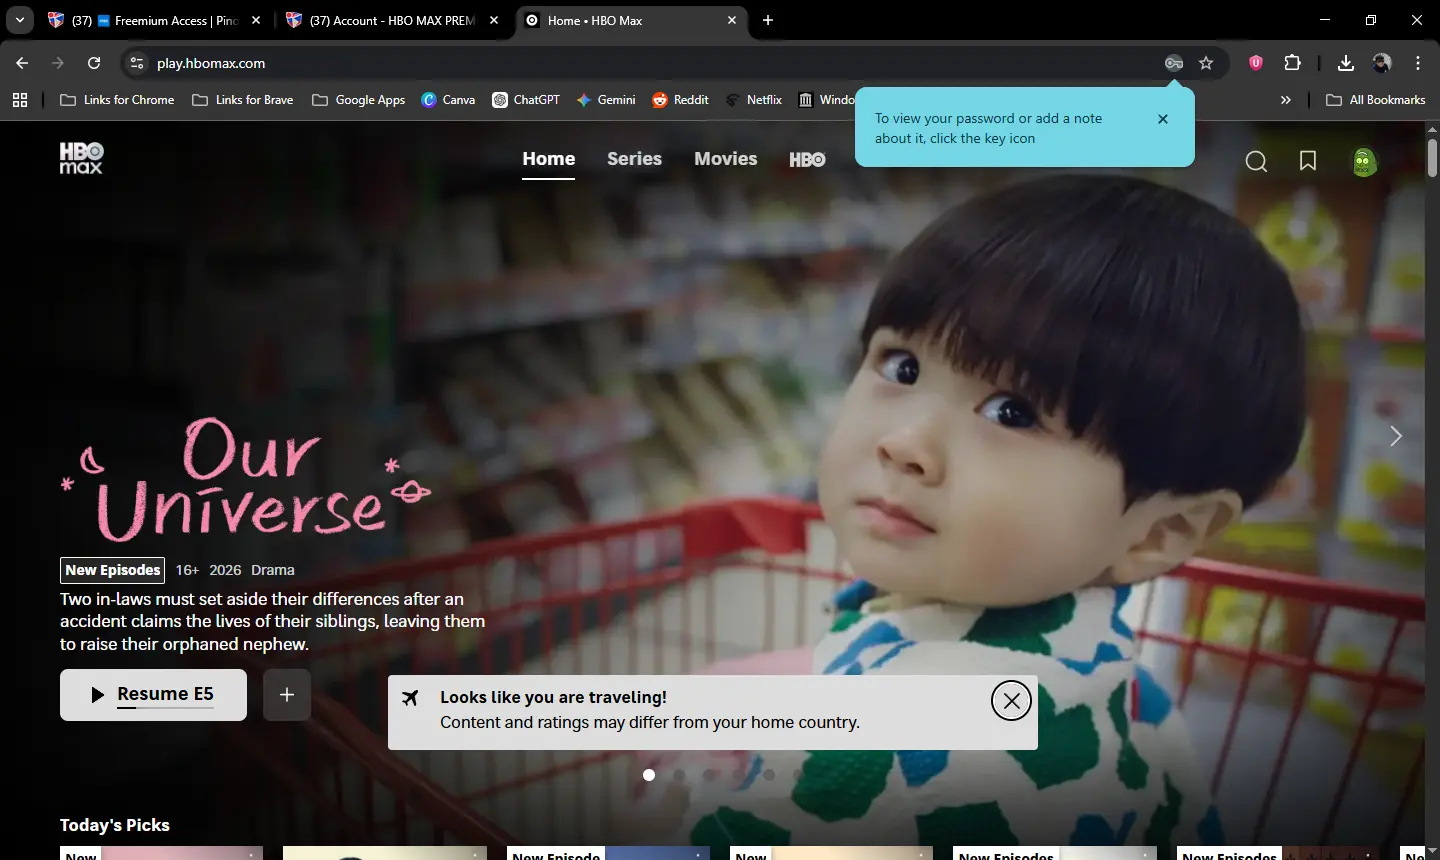The image size is (1440, 860).
Task: Open the red shield extension icon
Action: click(1256, 63)
